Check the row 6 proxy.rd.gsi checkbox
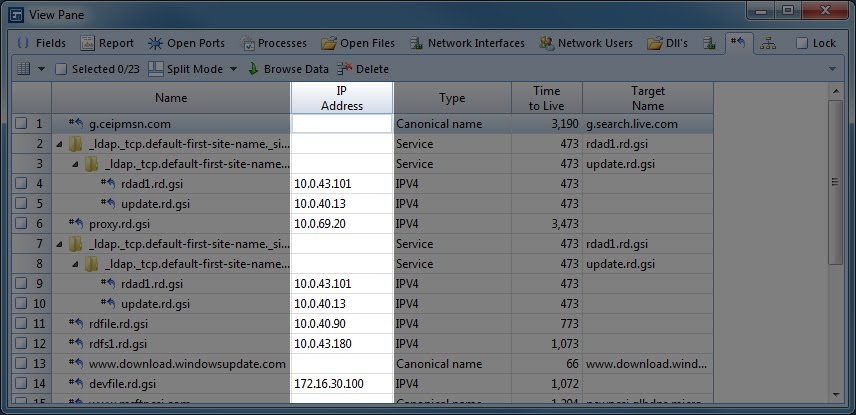The height and width of the screenshot is (415, 856). point(21,224)
